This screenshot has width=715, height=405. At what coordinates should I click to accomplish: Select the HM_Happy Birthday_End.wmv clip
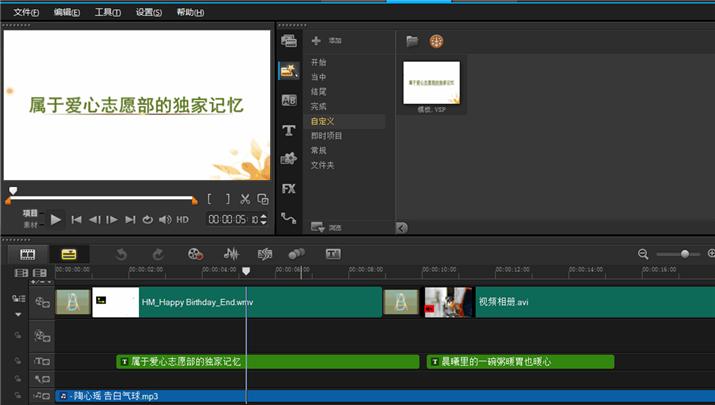(x=237, y=302)
